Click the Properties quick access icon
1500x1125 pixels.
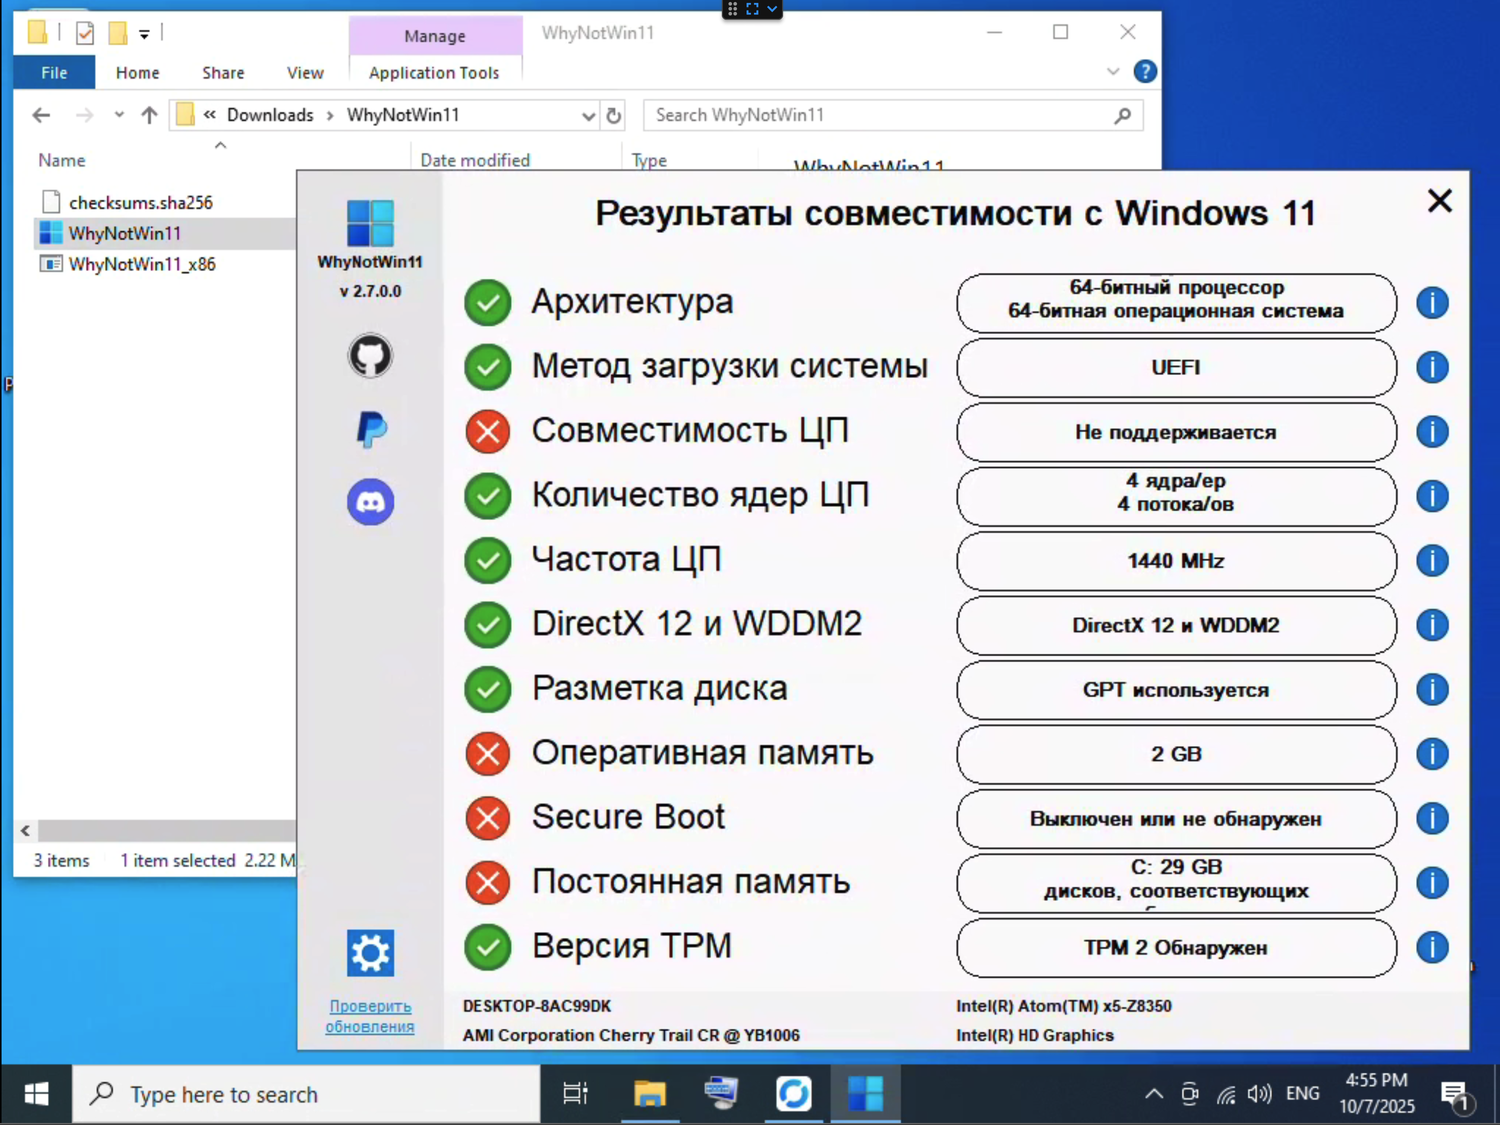click(x=85, y=33)
